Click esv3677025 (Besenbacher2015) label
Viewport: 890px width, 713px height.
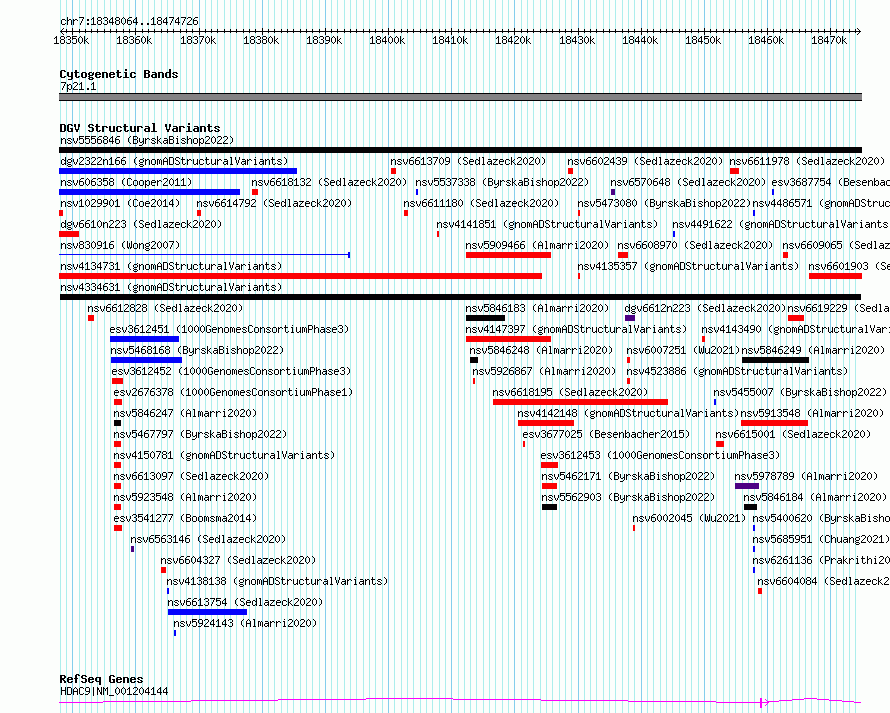pos(606,434)
